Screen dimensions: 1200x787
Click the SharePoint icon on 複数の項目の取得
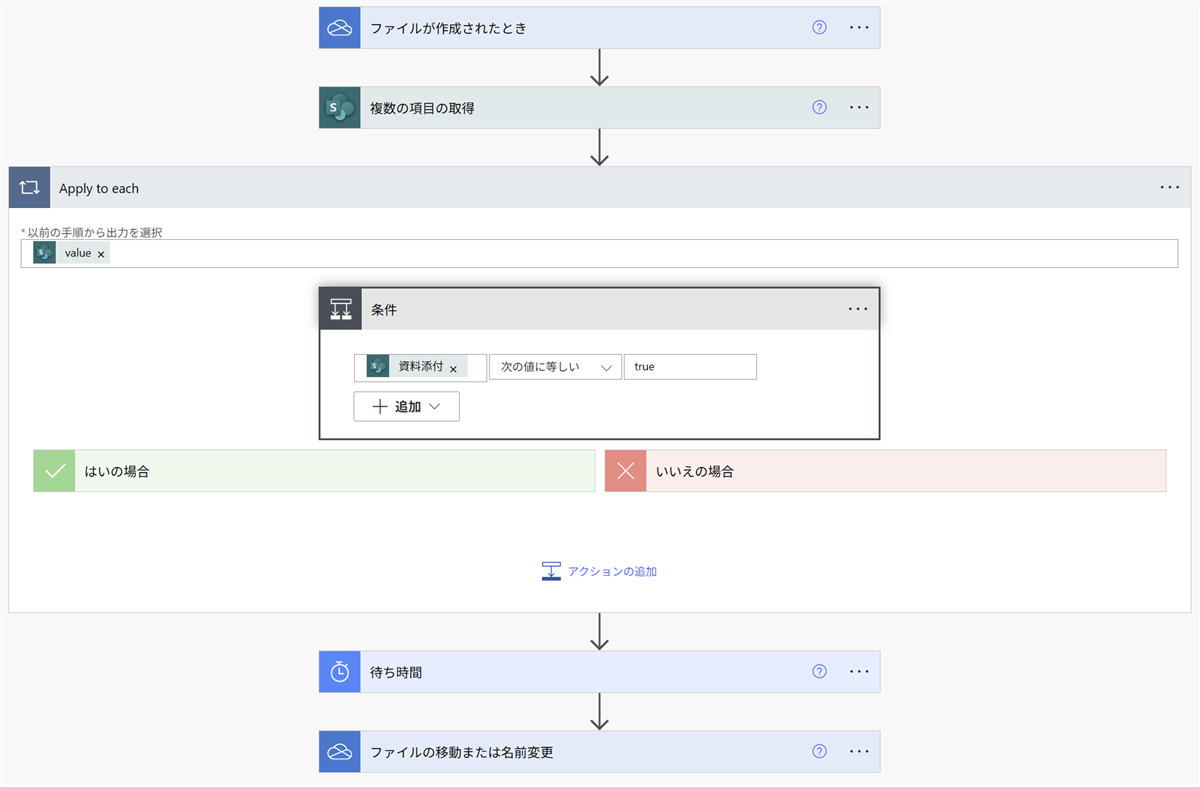339,108
